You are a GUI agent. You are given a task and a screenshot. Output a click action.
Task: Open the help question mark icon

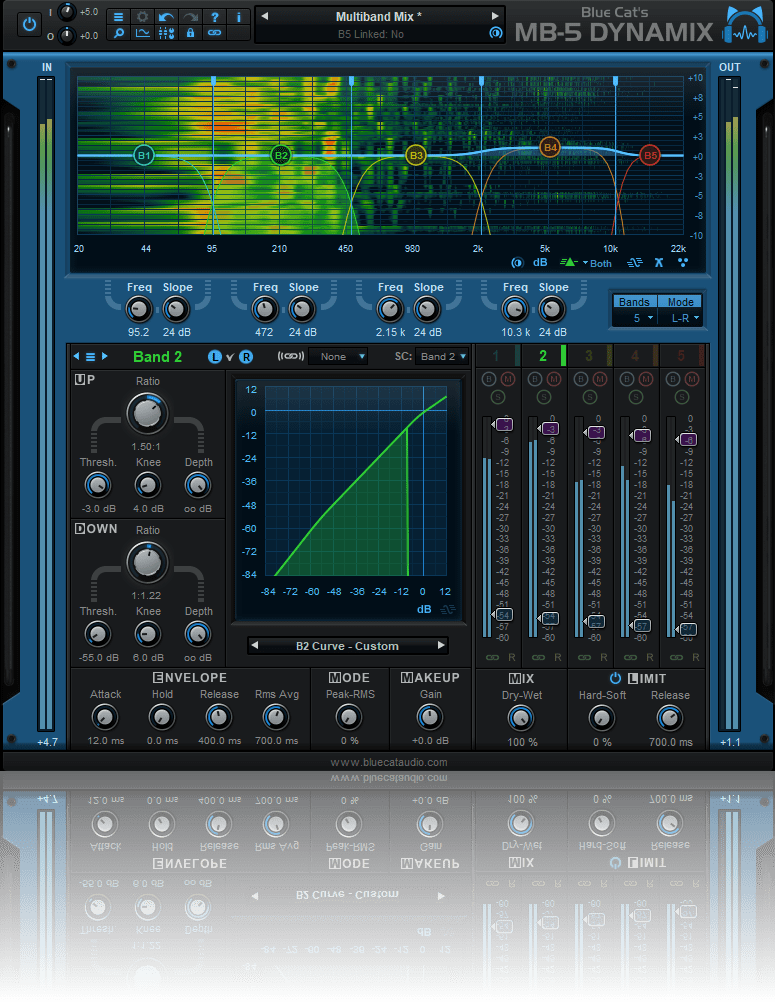(214, 17)
